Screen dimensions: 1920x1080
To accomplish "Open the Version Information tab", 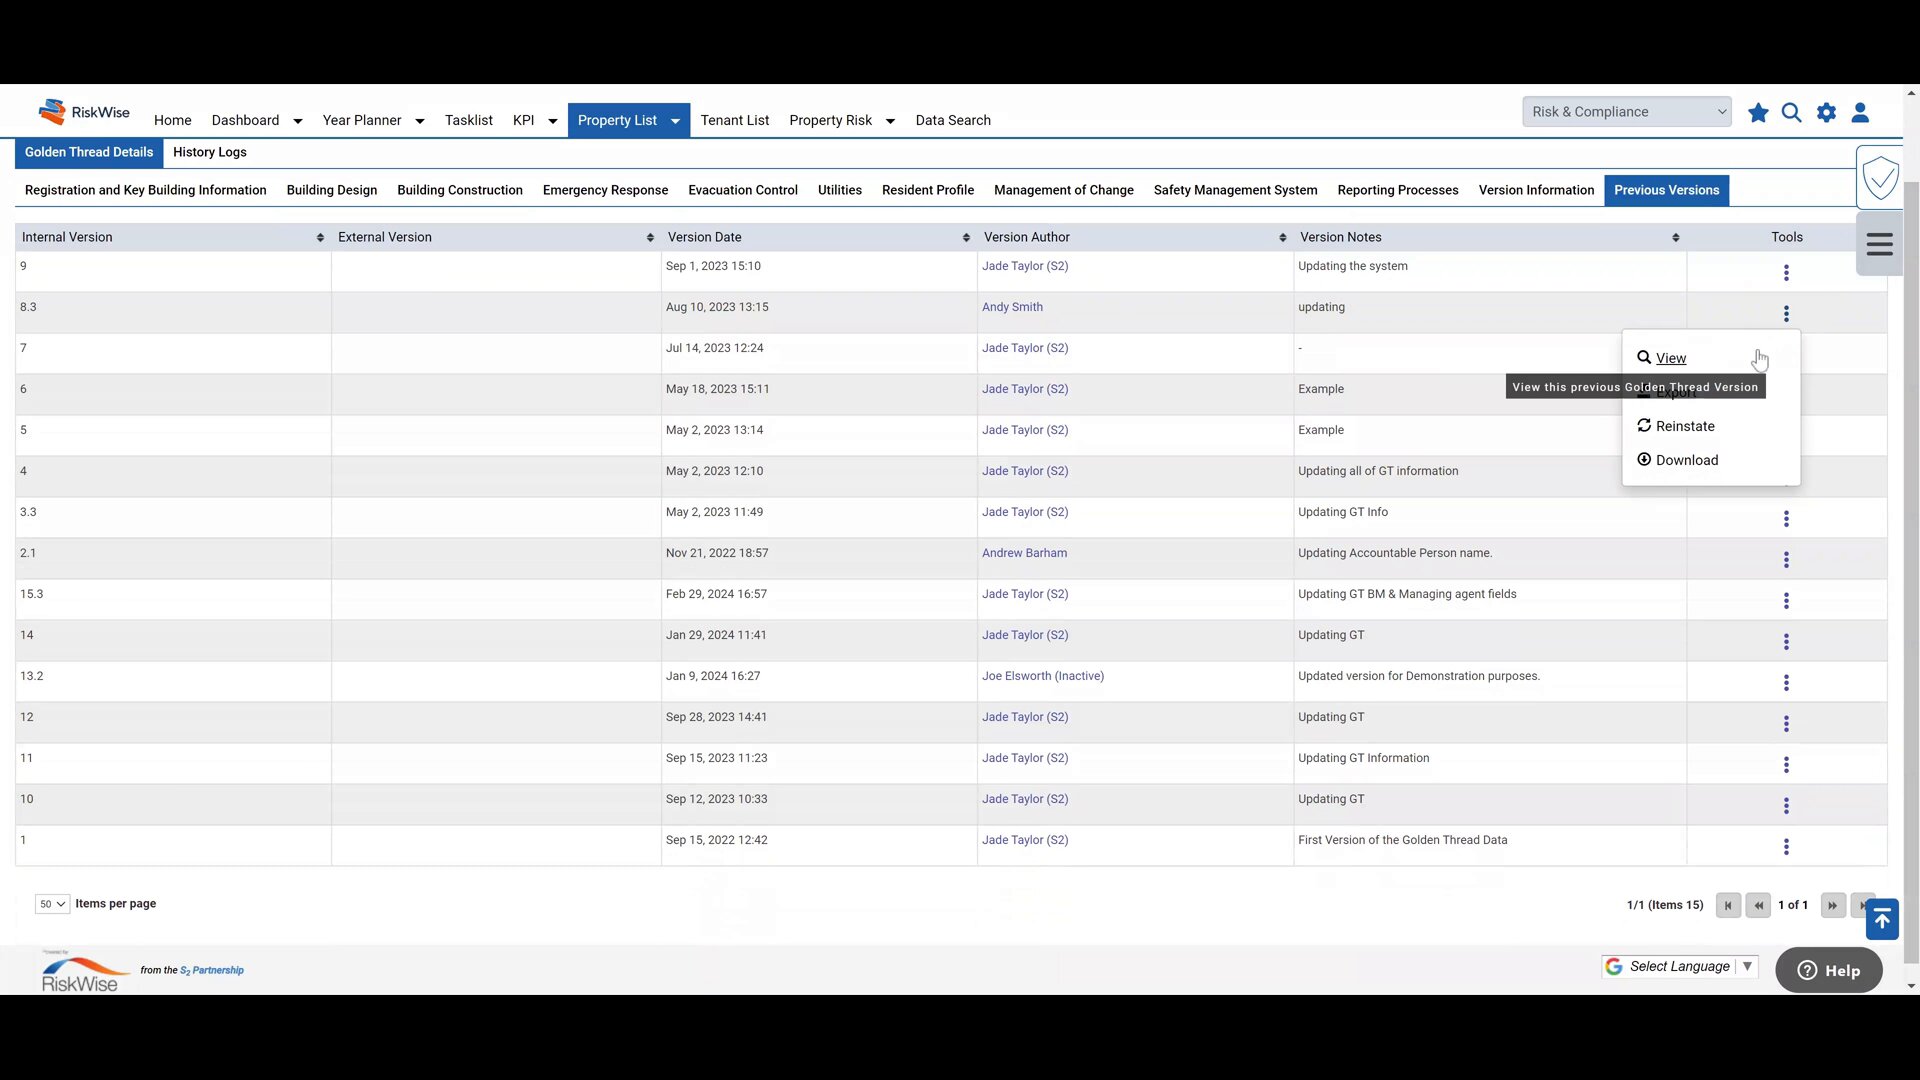I will (x=1536, y=190).
